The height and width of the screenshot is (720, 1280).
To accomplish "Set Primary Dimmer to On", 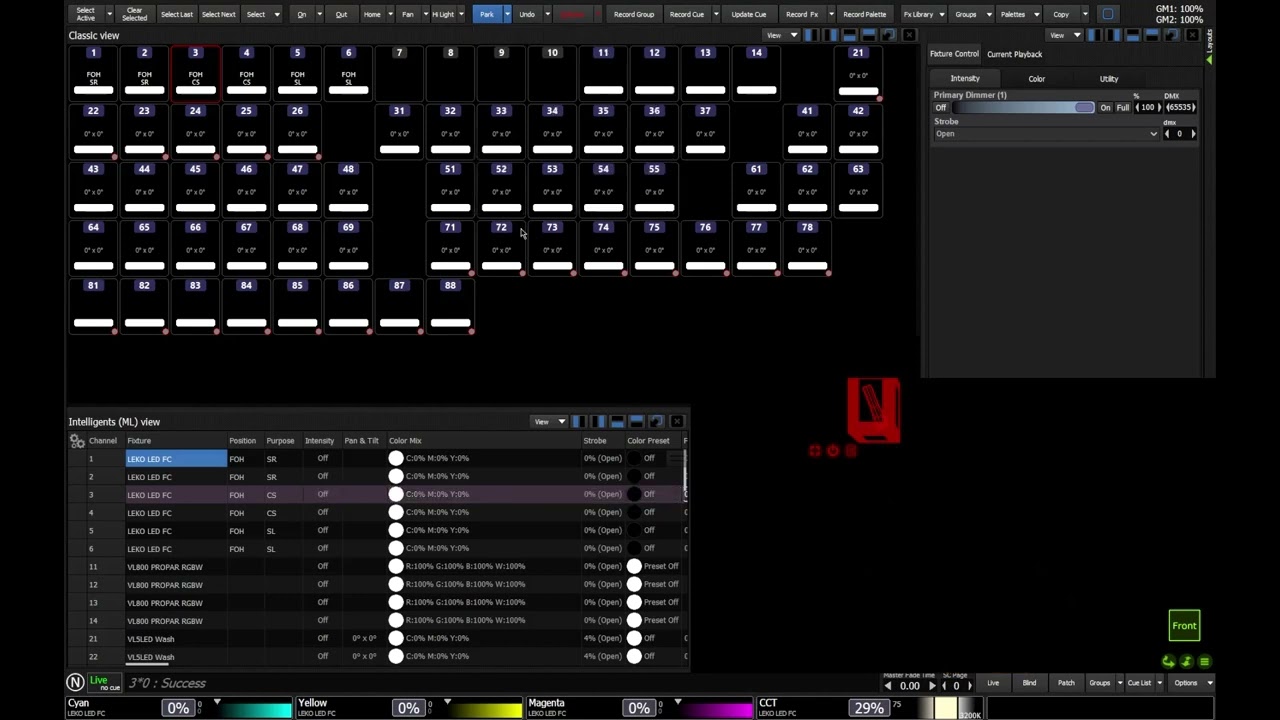I will click(x=1105, y=107).
